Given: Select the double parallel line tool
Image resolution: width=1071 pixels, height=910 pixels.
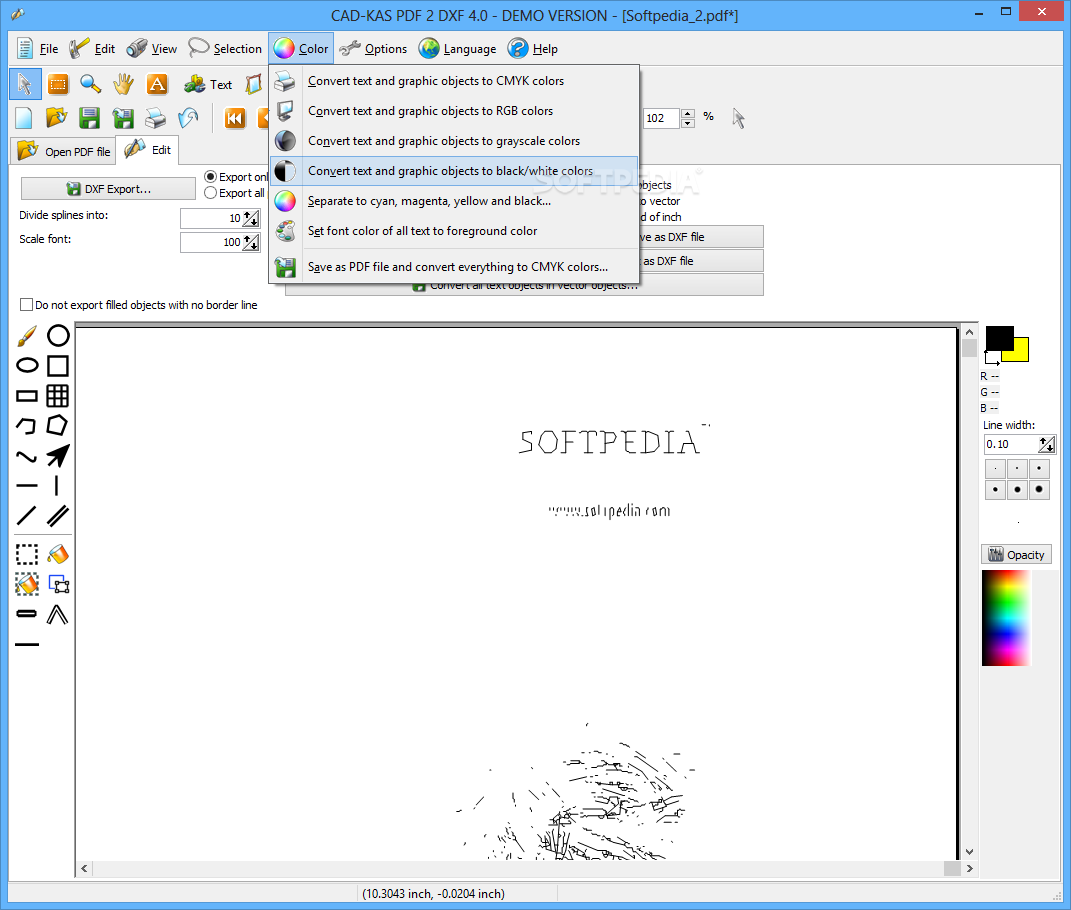Looking at the screenshot, I should (x=58, y=516).
